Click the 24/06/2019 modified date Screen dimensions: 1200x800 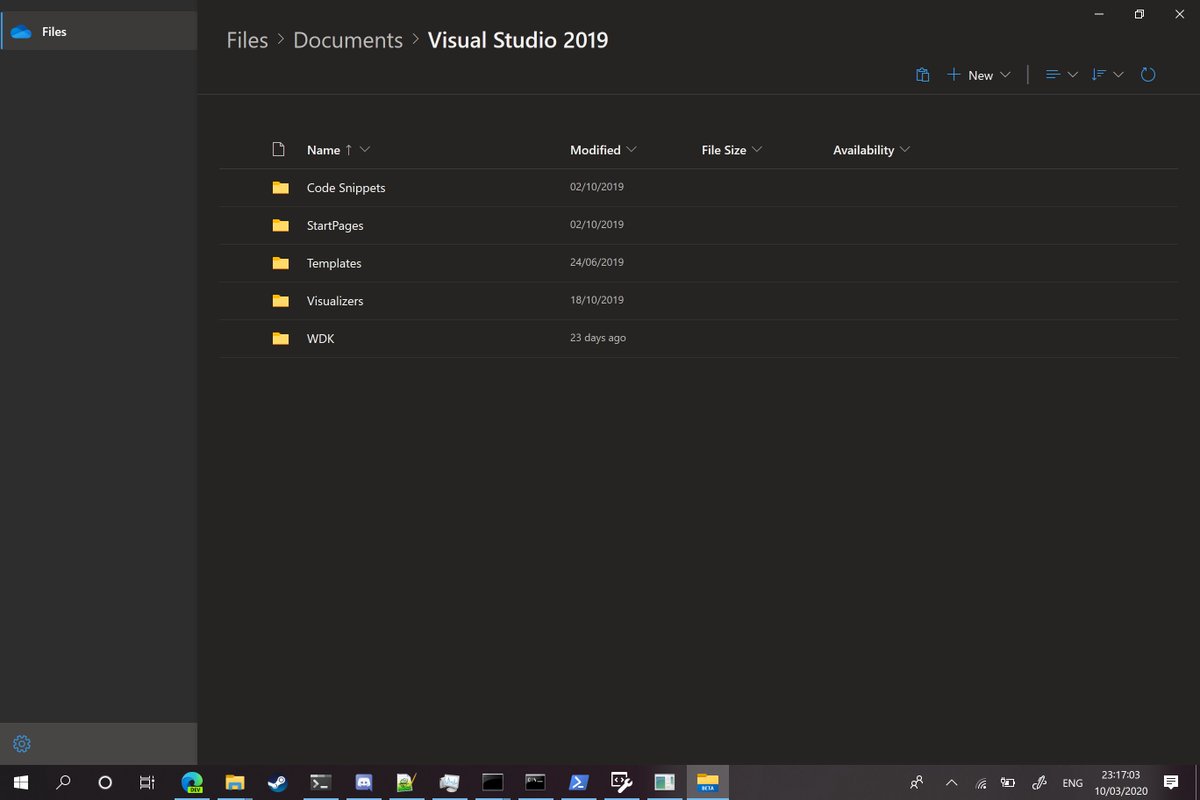click(597, 262)
